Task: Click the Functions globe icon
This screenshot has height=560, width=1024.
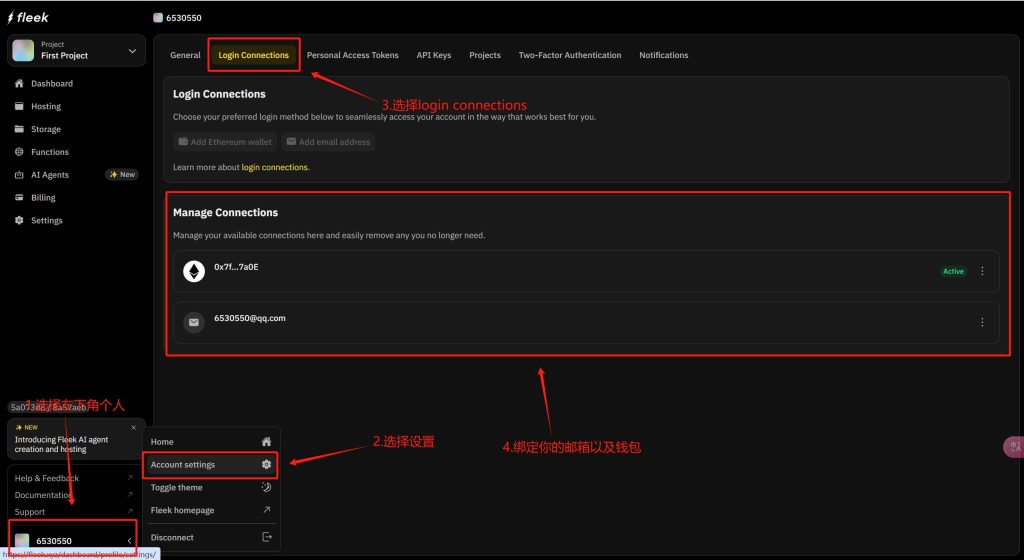Action: click(x=19, y=151)
